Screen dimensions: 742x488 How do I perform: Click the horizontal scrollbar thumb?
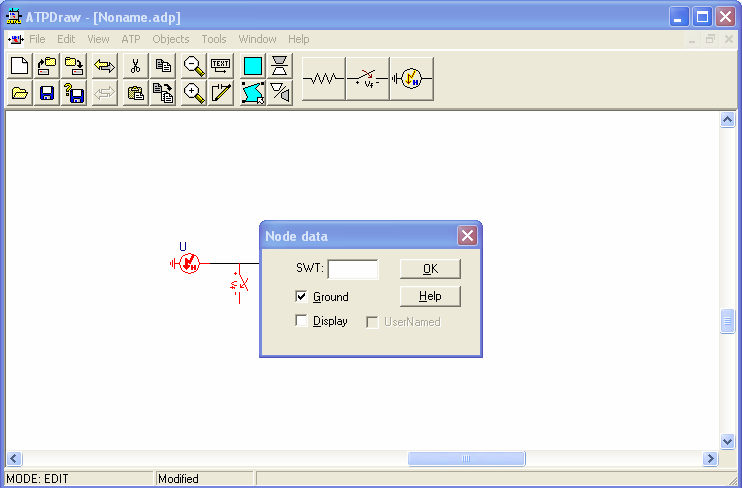(467, 458)
